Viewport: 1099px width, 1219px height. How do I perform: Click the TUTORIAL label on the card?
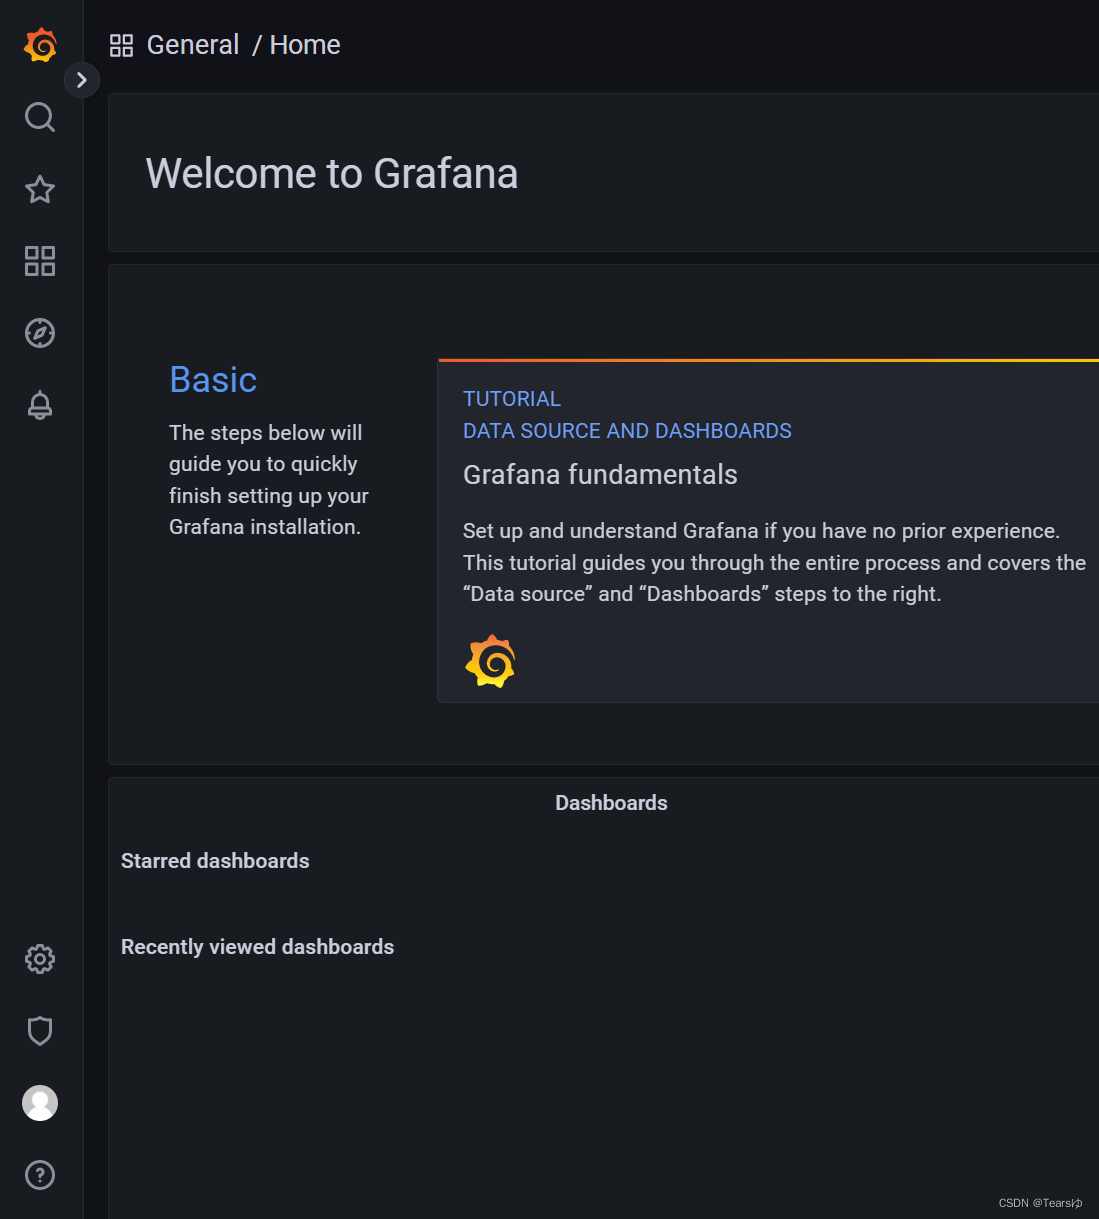(512, 399)
